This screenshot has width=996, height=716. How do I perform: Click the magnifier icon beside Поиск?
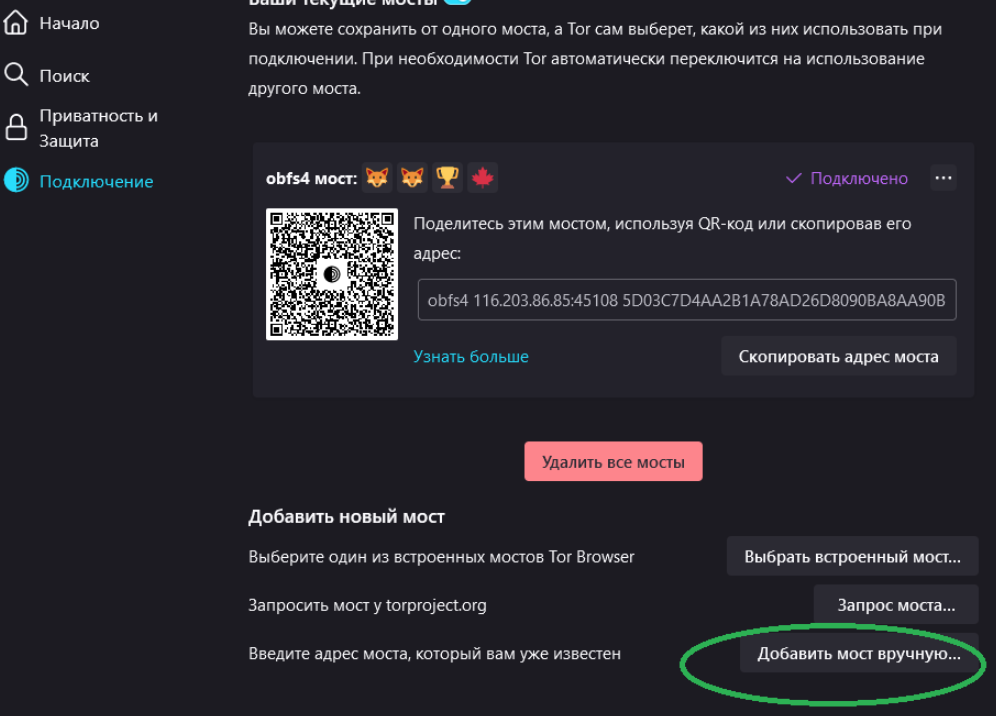(16, 74)
